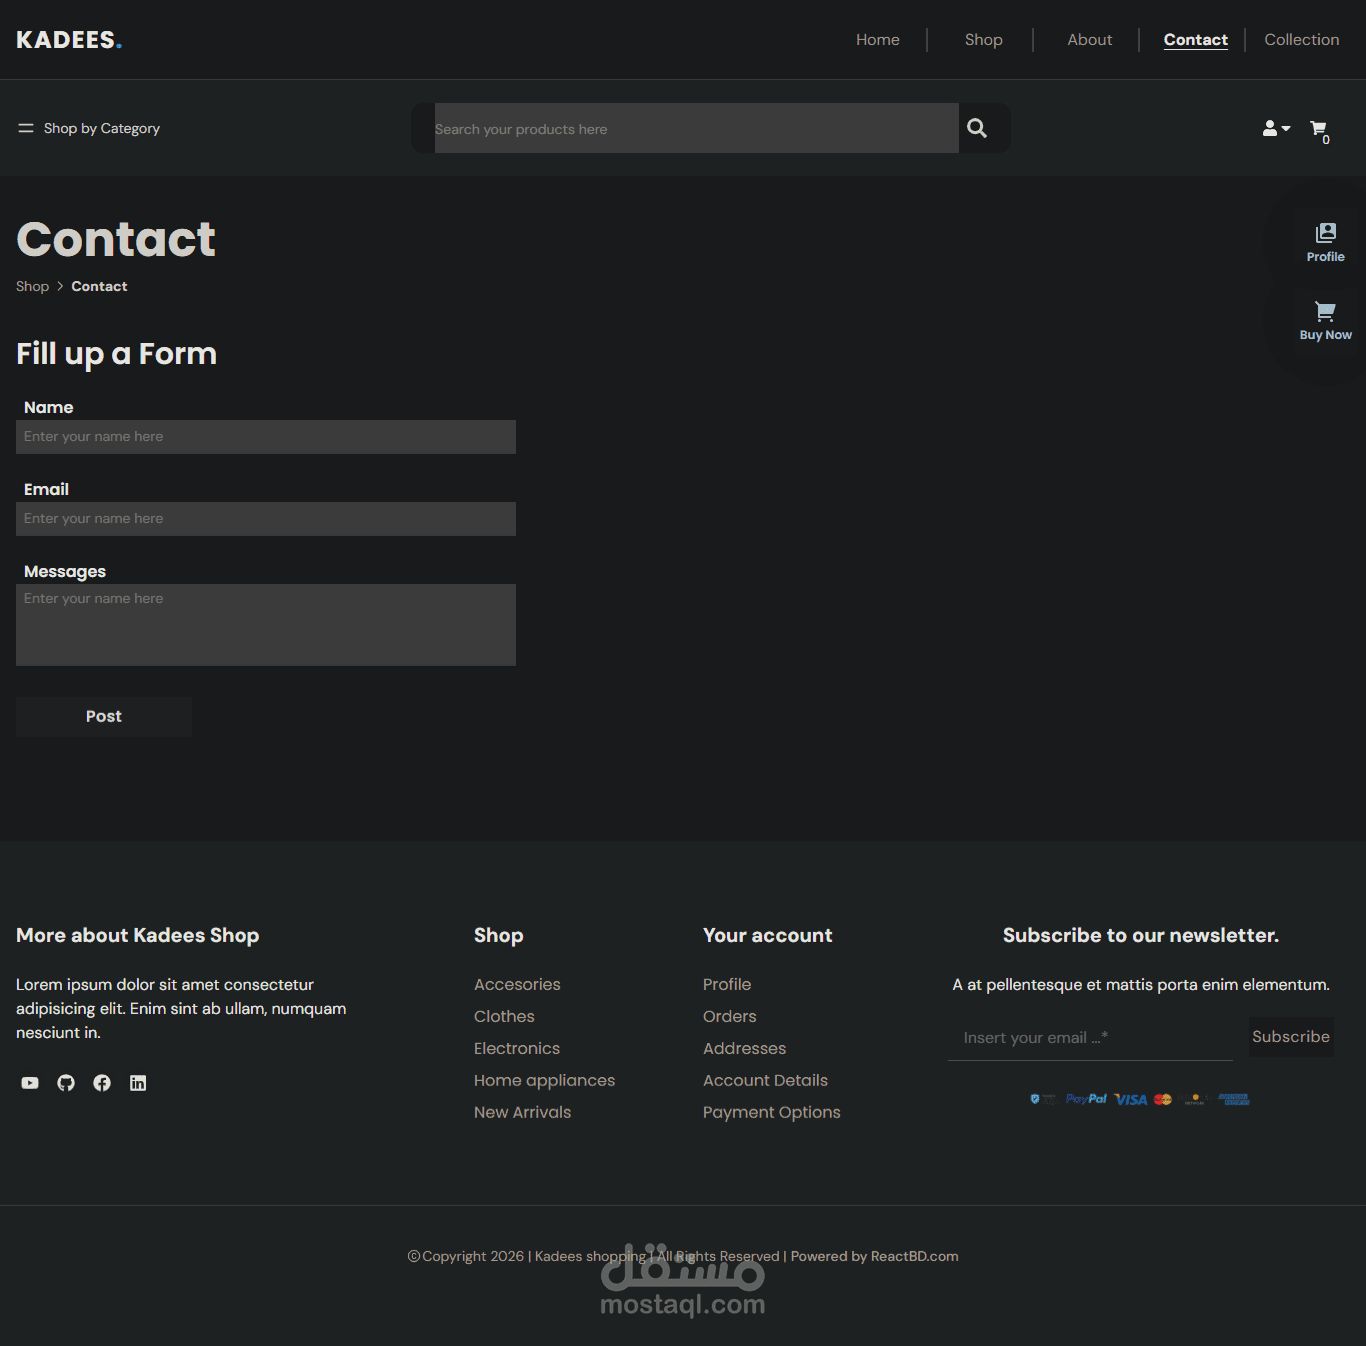Open the Clothes footer link
This screenshot has width=1366, height=1346.
click(504, 1017)
